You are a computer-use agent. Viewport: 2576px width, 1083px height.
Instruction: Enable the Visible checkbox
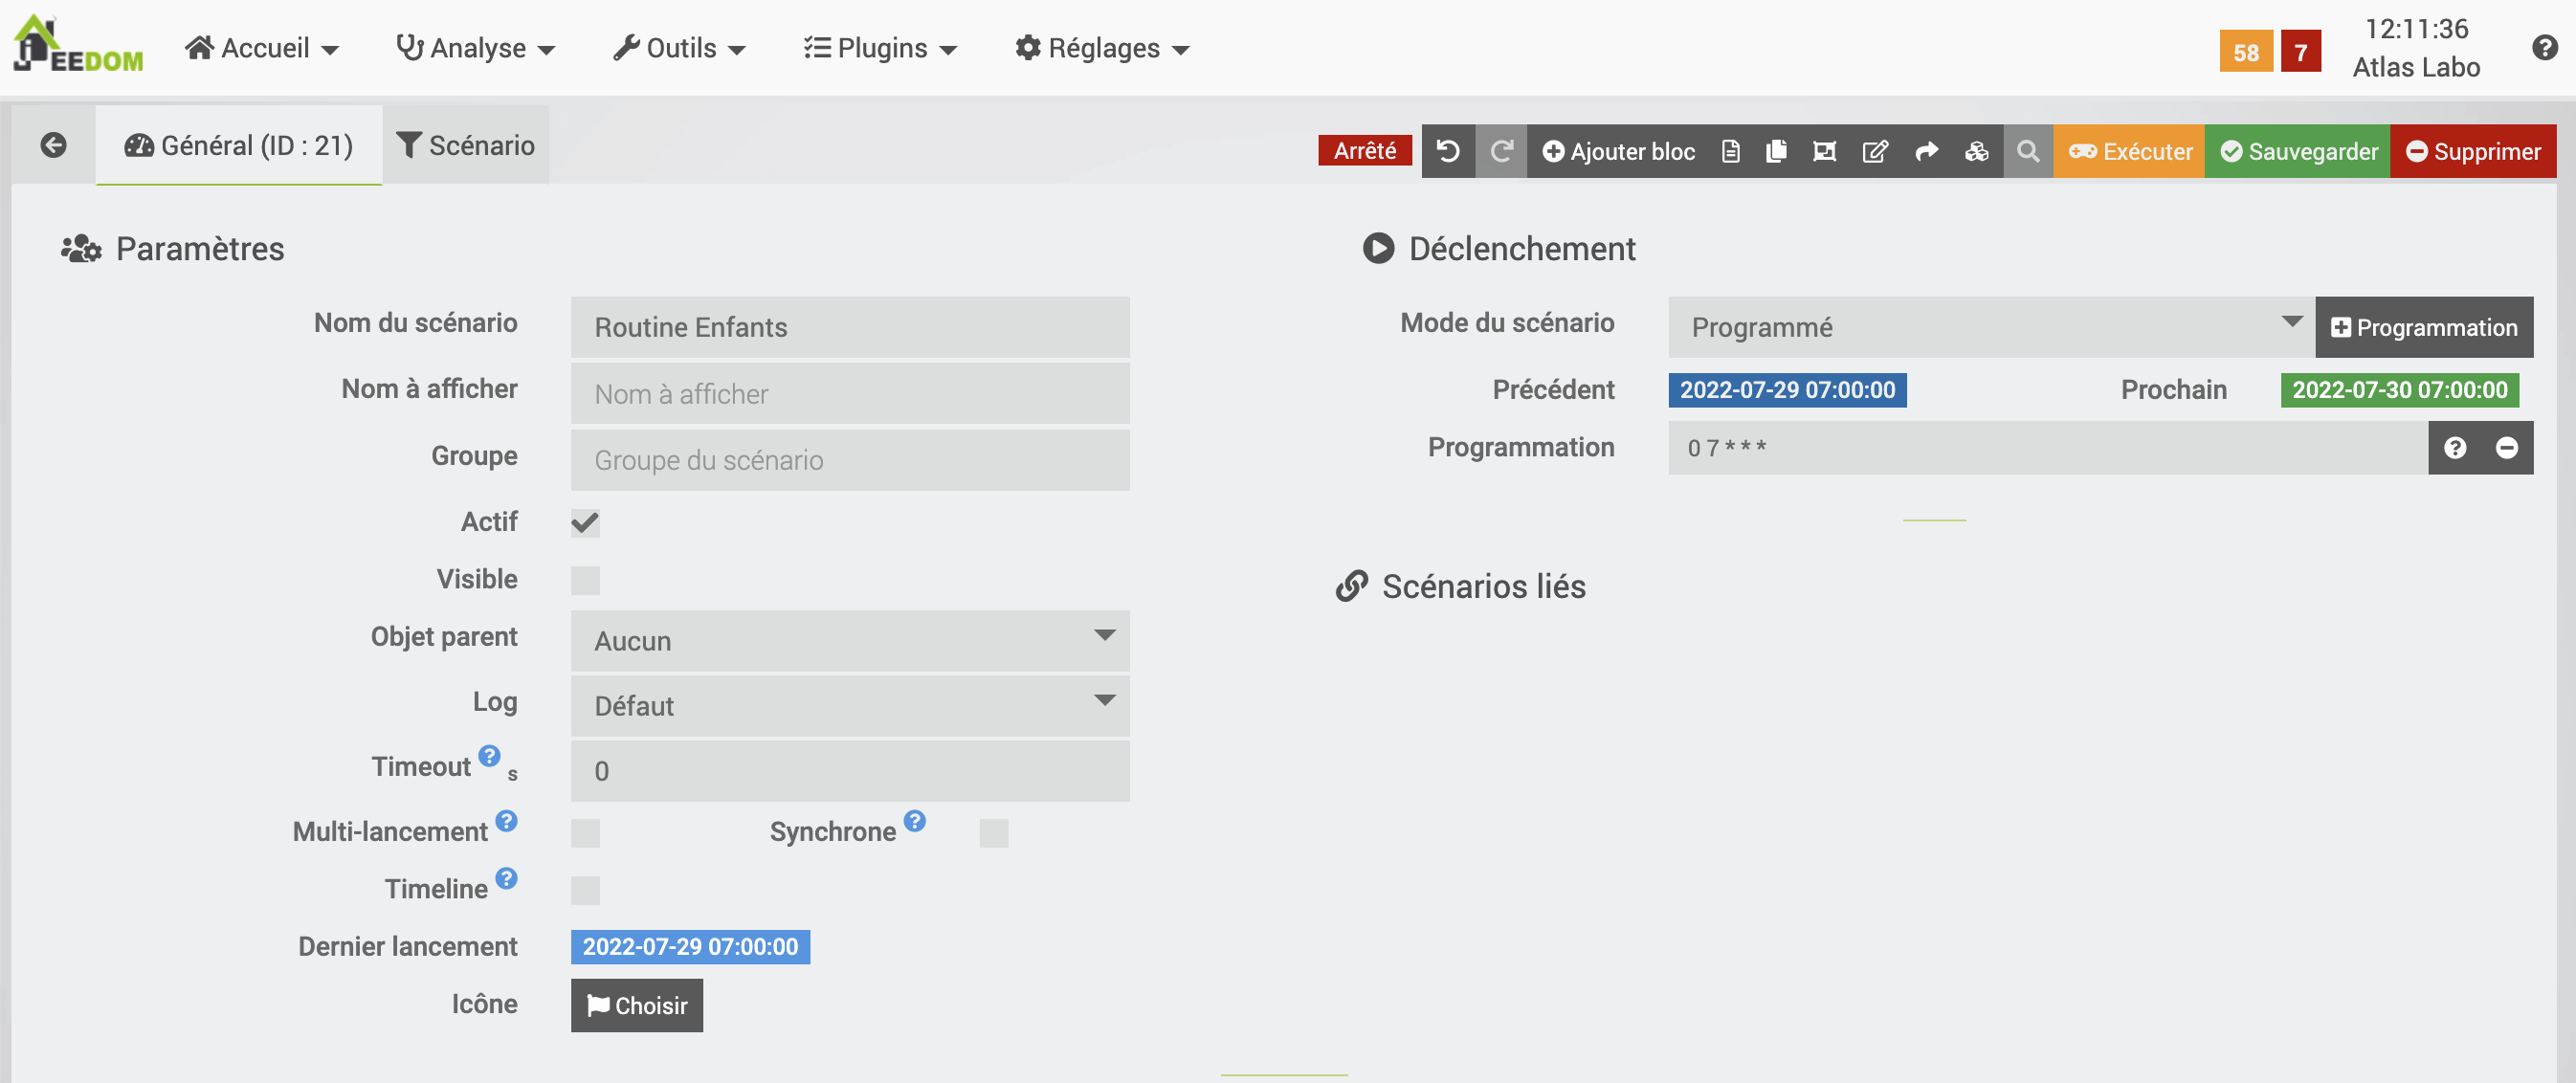click(x=585, y=581)
